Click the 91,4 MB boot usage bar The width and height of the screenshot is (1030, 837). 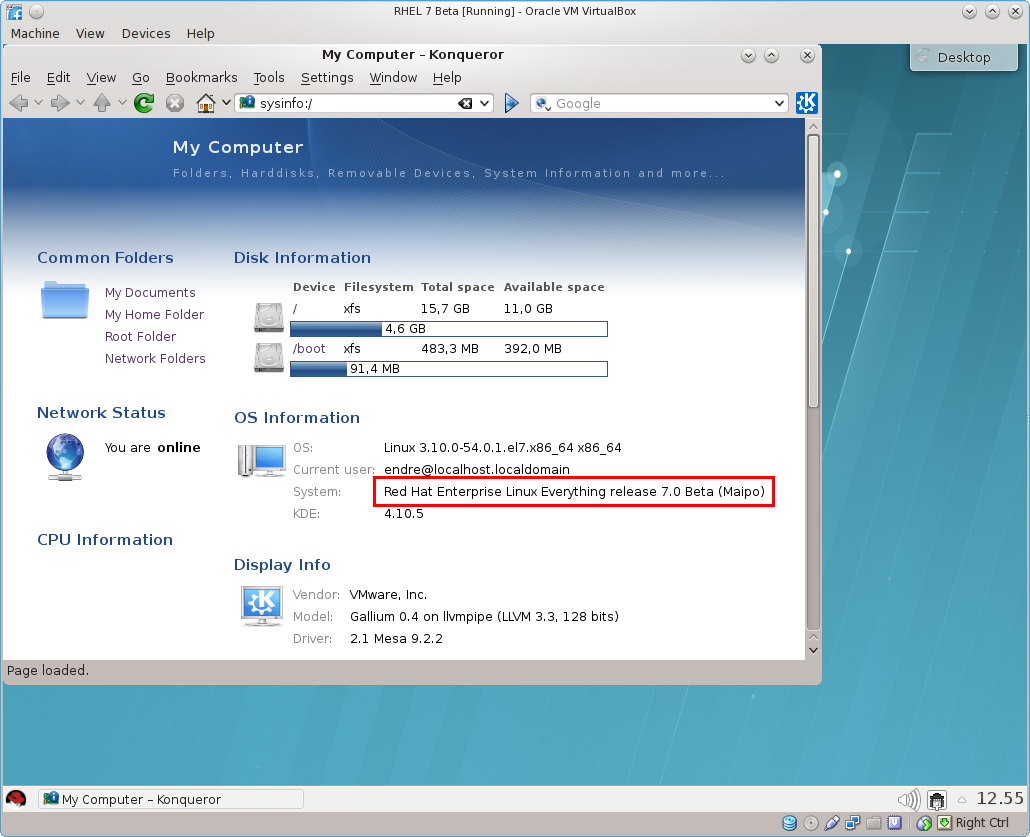click(449, 369)
